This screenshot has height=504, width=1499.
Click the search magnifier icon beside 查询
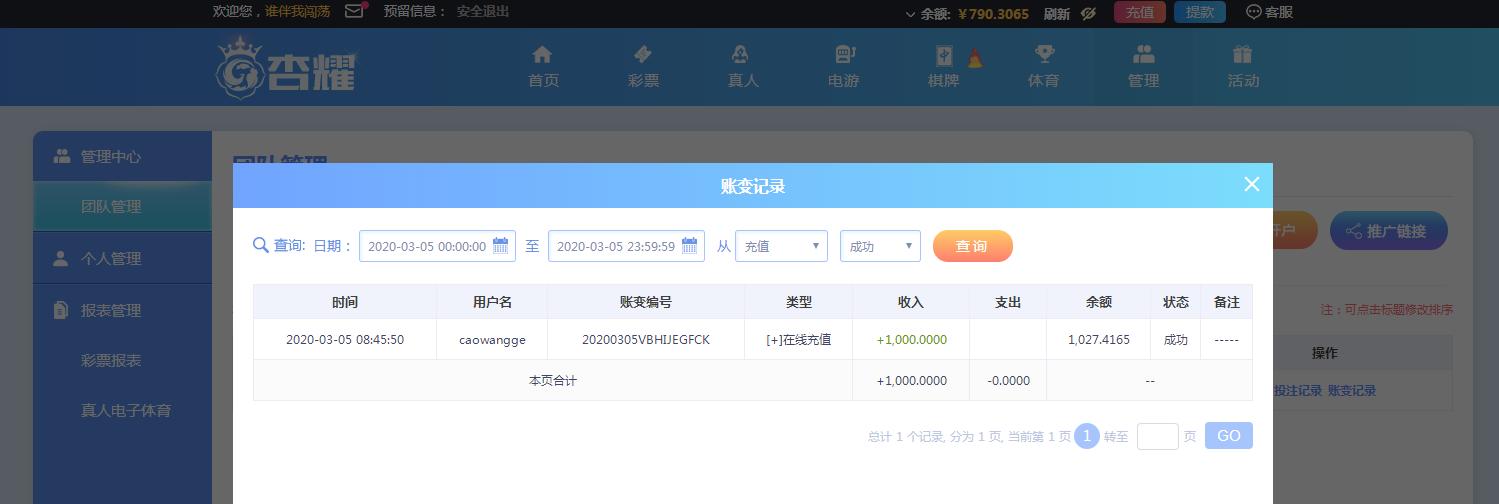point(261,246)
